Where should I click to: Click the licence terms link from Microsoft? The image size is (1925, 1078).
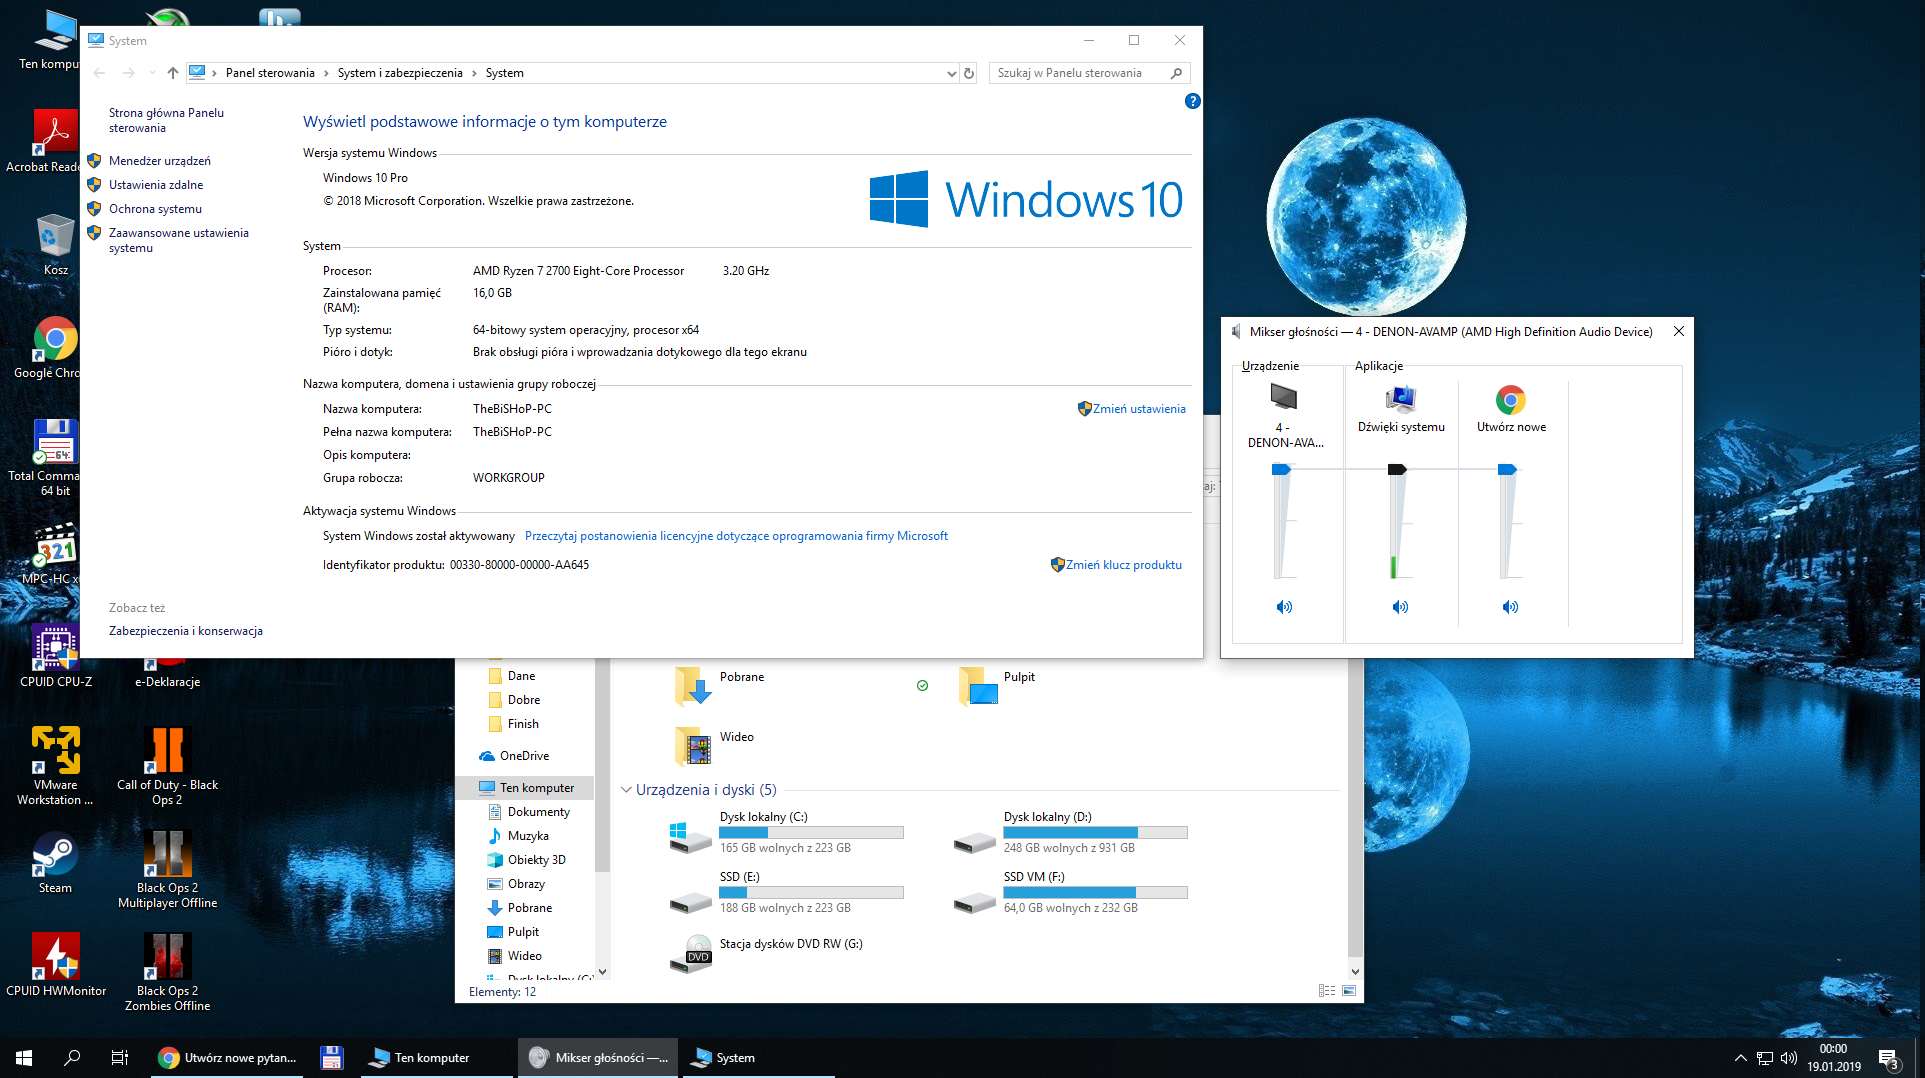click(736, 536)
